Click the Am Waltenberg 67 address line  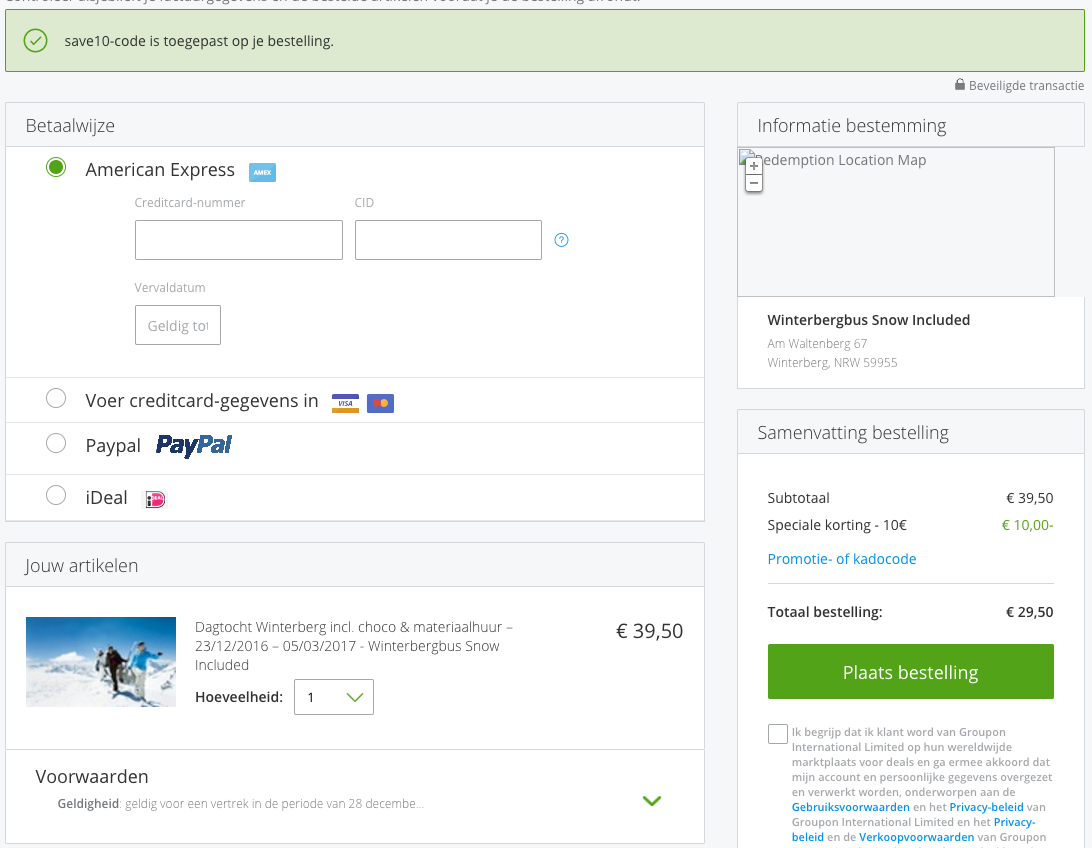(817, 344)
